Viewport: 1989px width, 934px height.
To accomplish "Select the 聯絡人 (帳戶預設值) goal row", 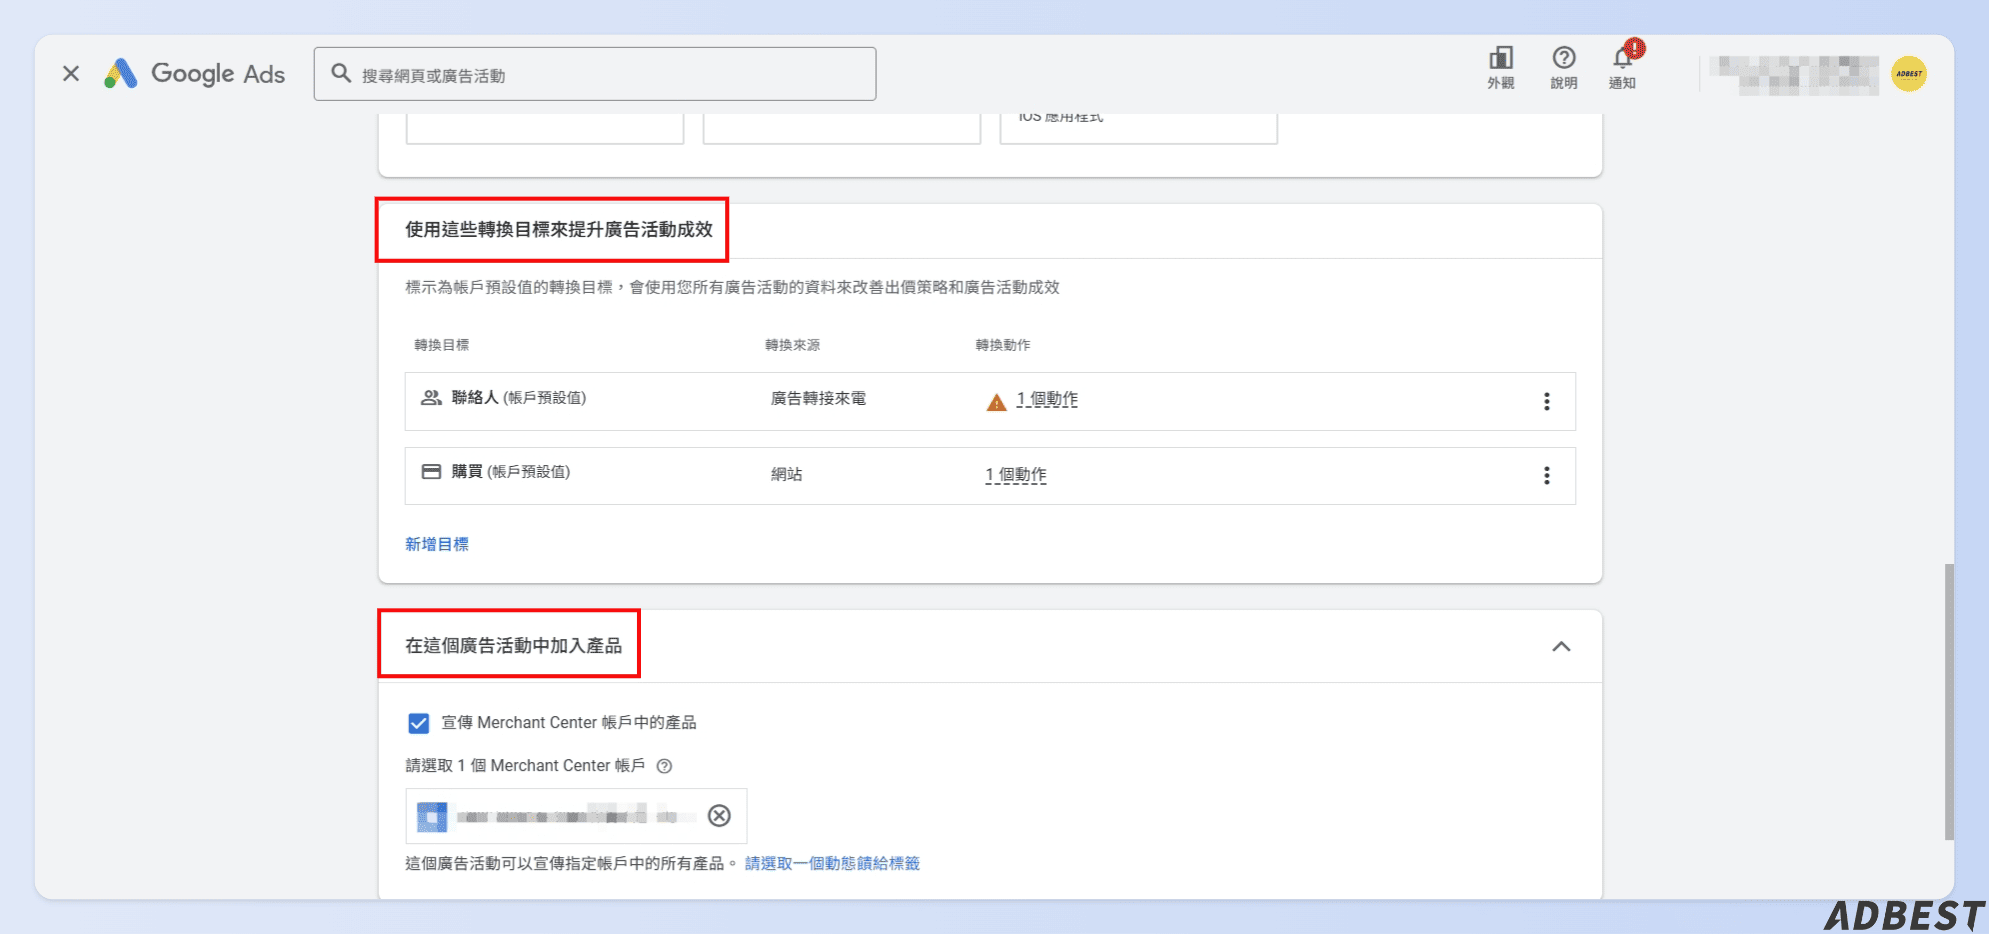I will tap(990, 401).
